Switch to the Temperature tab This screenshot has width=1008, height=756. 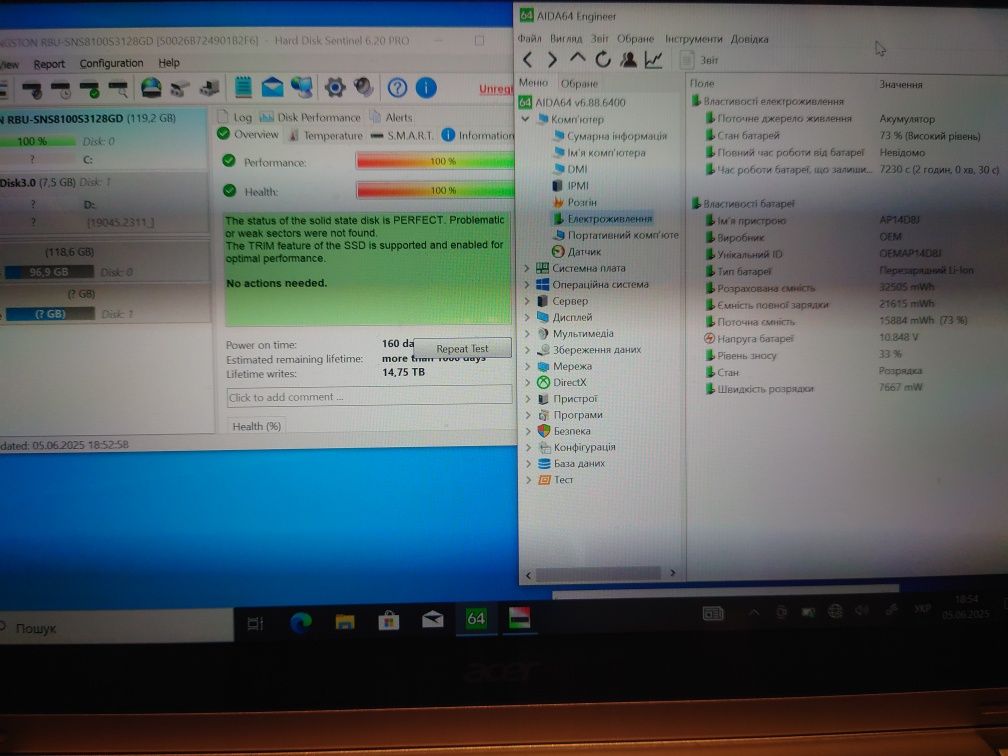pyautogui.click(x=326, y=136)
